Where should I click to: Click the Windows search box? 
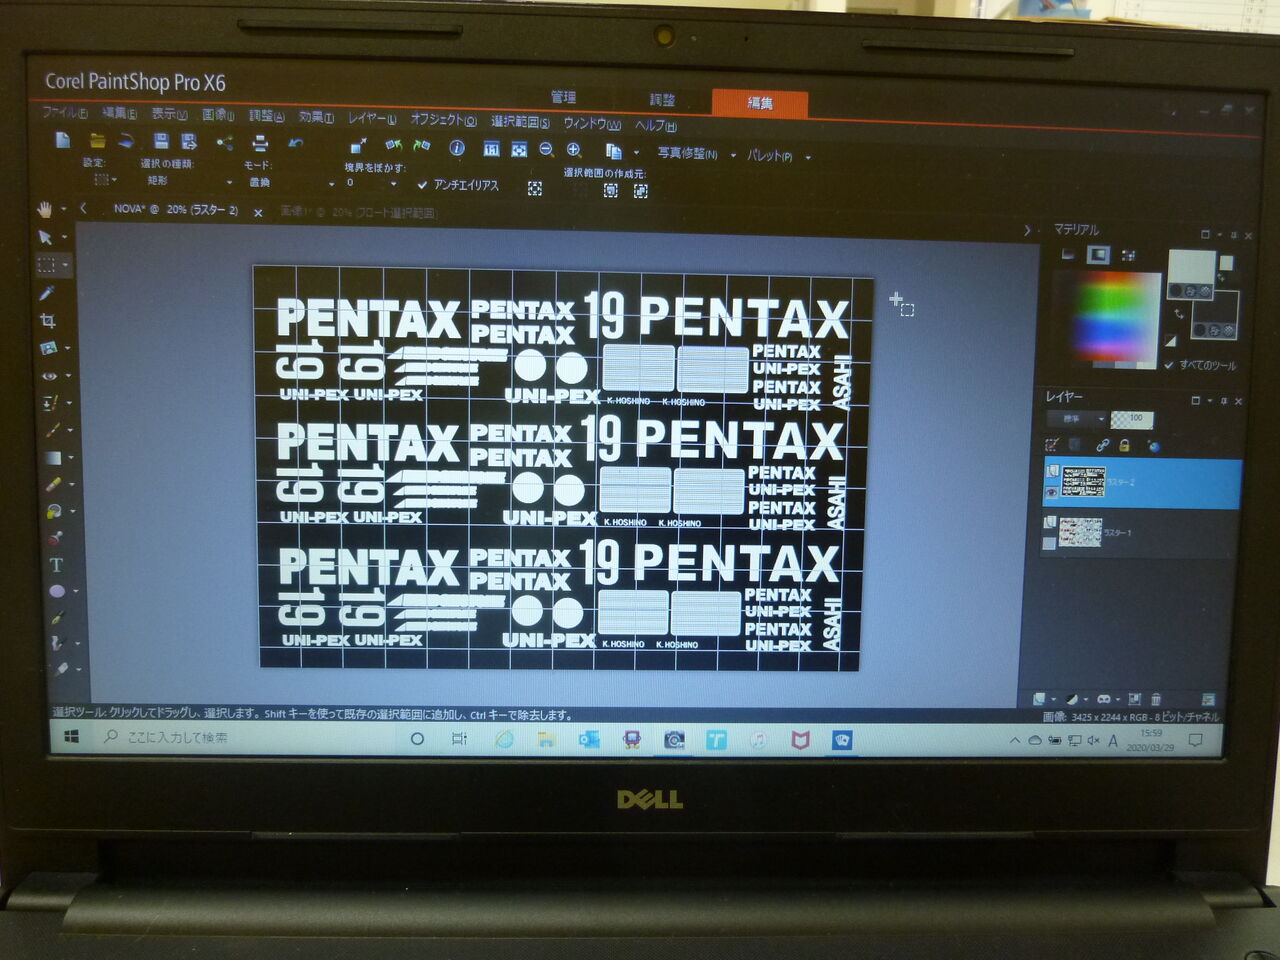[243, 738]
